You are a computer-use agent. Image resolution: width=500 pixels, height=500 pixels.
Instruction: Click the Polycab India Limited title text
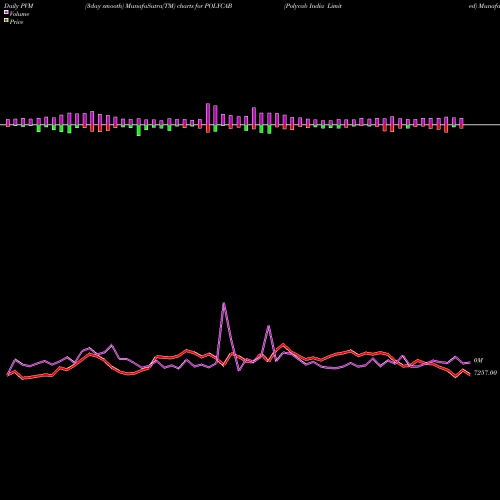click(313, 6)
